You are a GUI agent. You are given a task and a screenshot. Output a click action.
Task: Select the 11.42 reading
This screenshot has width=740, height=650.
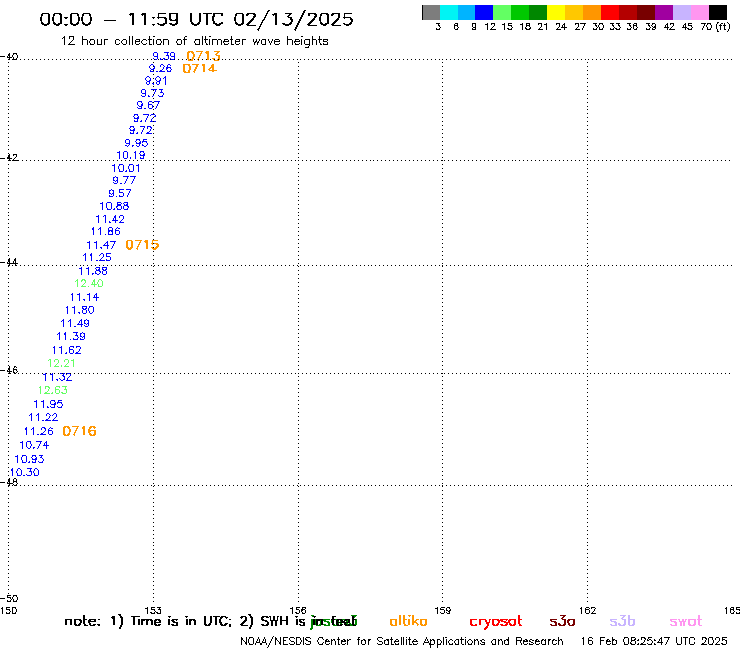pyautogui.click(x=110, y=219)
